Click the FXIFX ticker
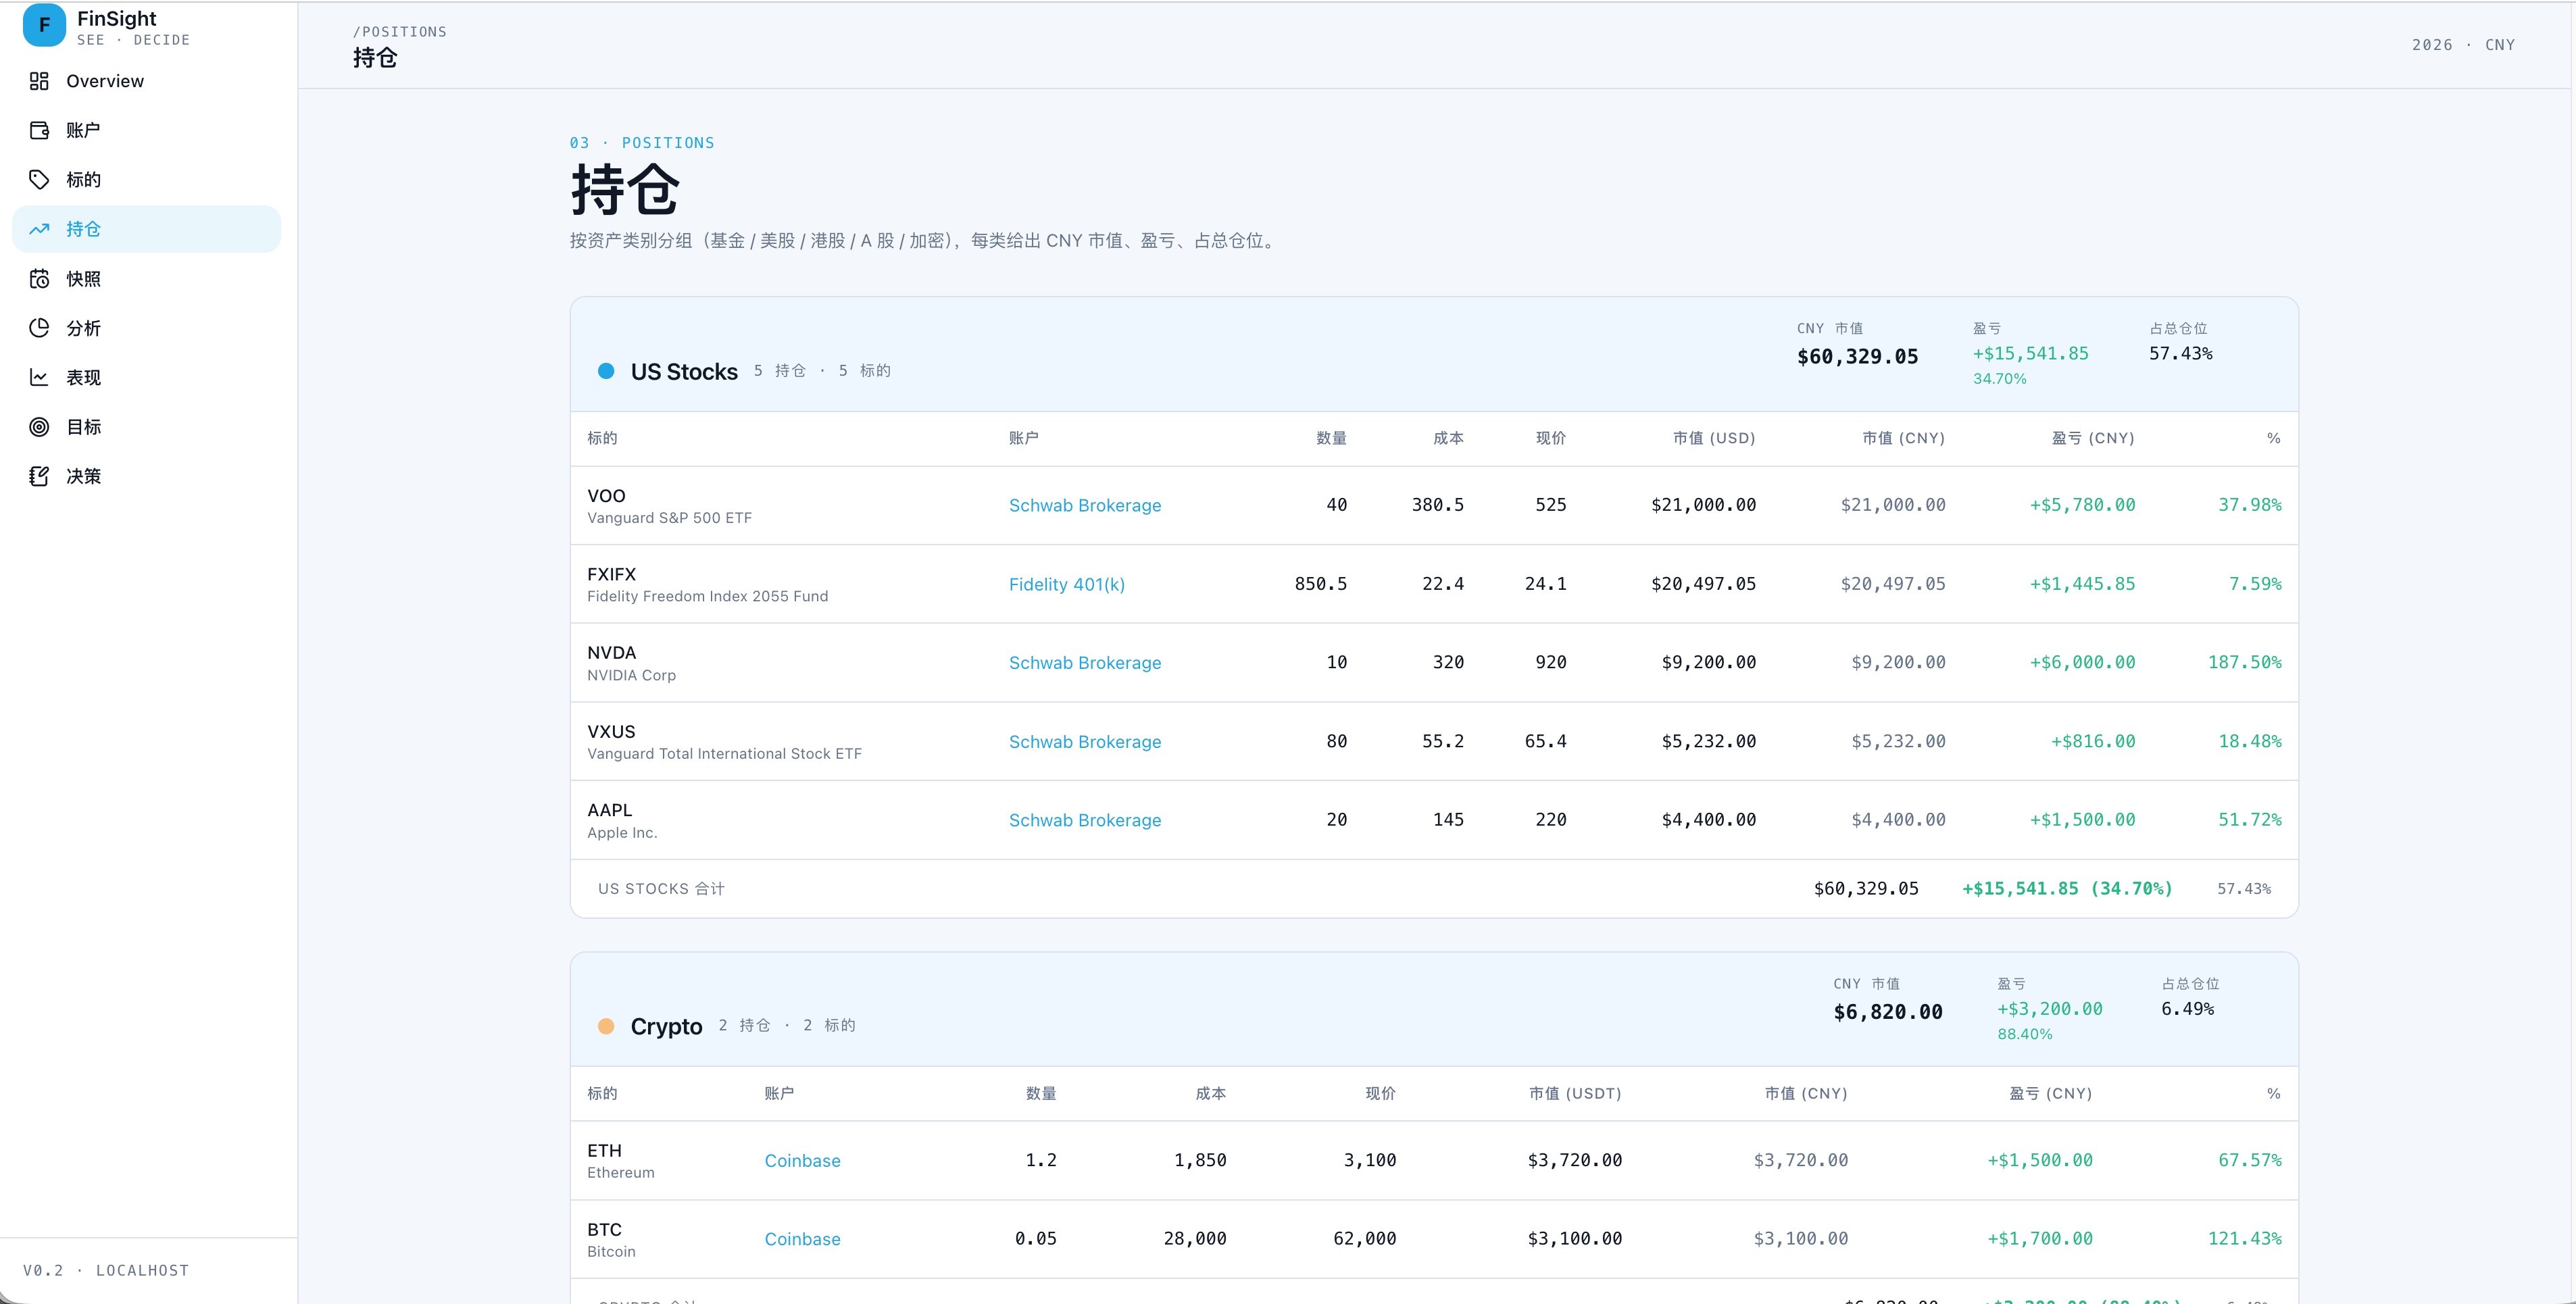The height and width of the screenshot is (1304, 2576). tap(611, 574)
